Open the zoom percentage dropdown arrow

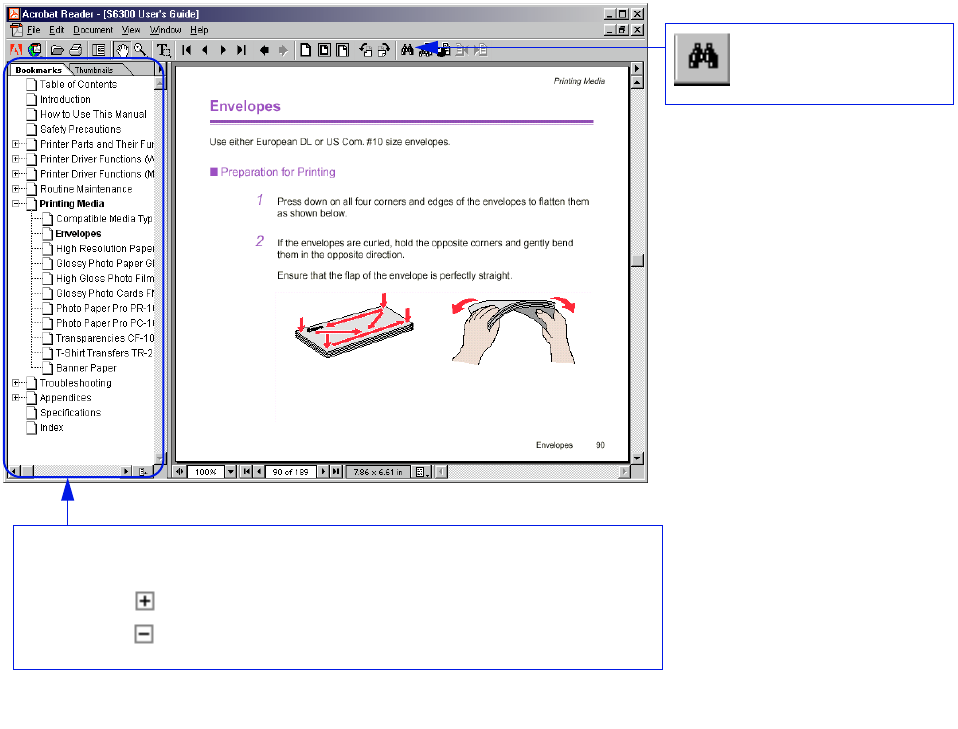(x=230, y=472)
